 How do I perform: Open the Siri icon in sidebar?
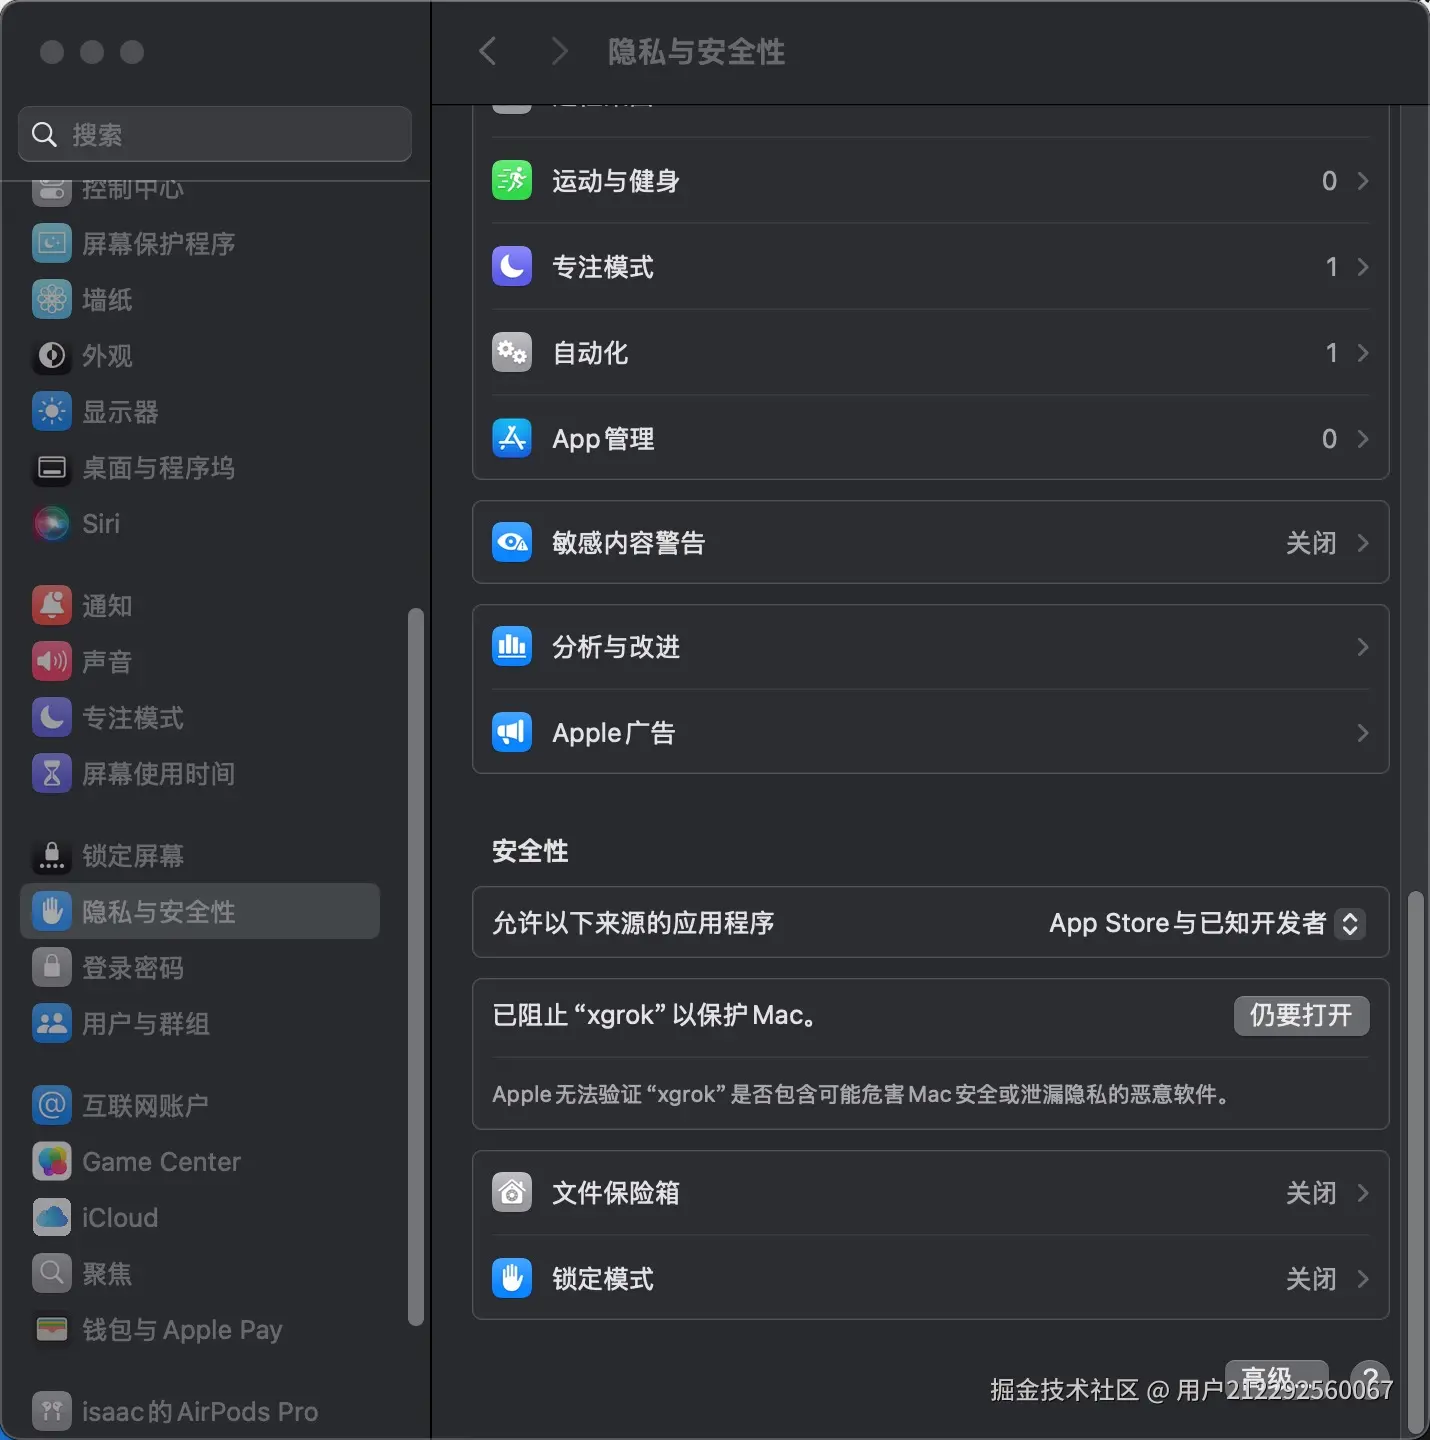click(52, 523)
